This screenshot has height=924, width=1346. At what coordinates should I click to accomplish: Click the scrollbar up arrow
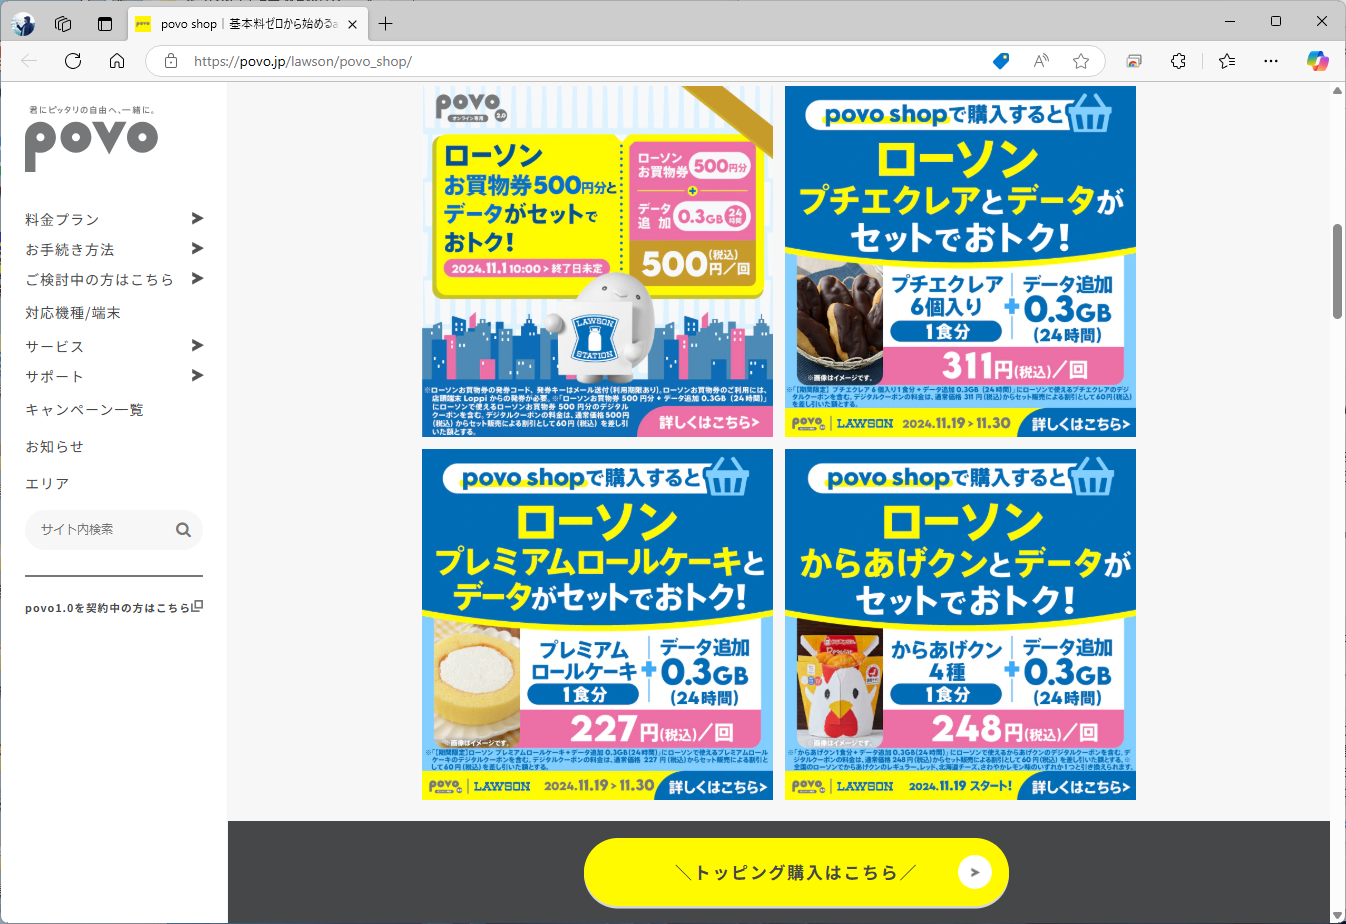[x=1337, y=91]
